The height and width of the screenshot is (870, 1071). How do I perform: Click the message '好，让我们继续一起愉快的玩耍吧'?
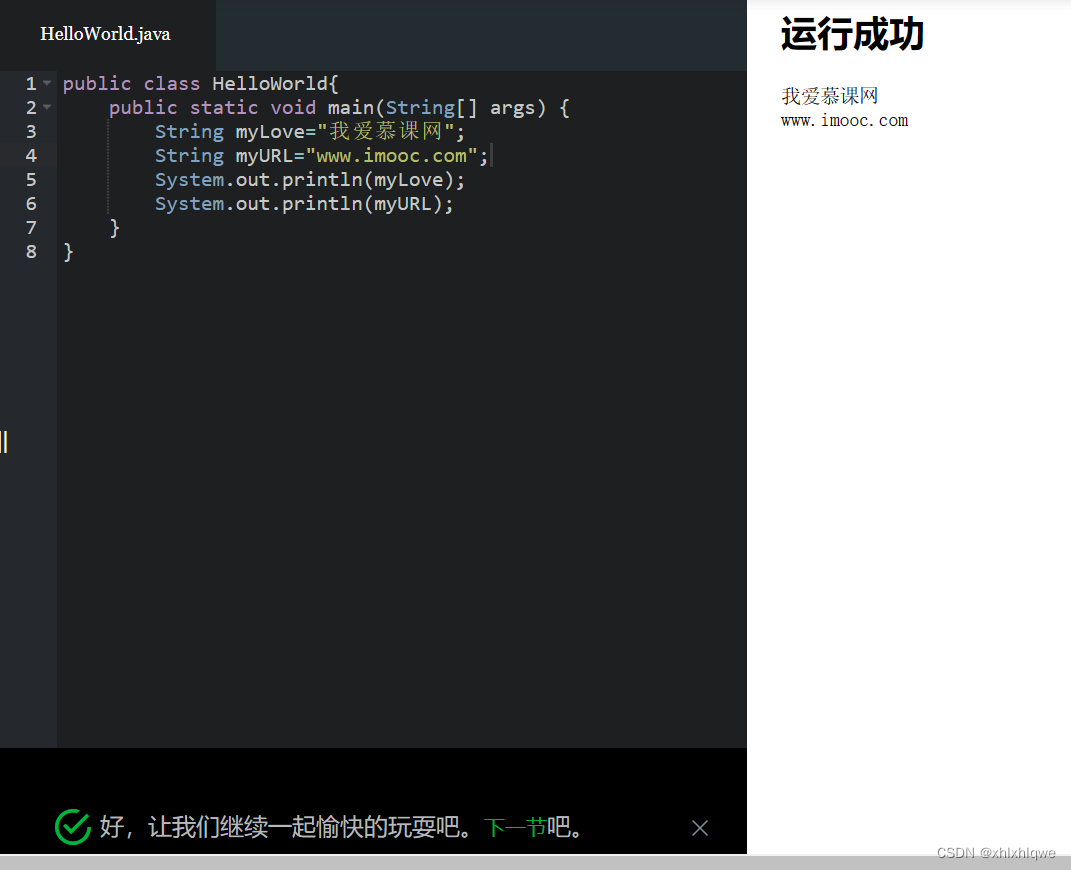(x=285, y=827)
